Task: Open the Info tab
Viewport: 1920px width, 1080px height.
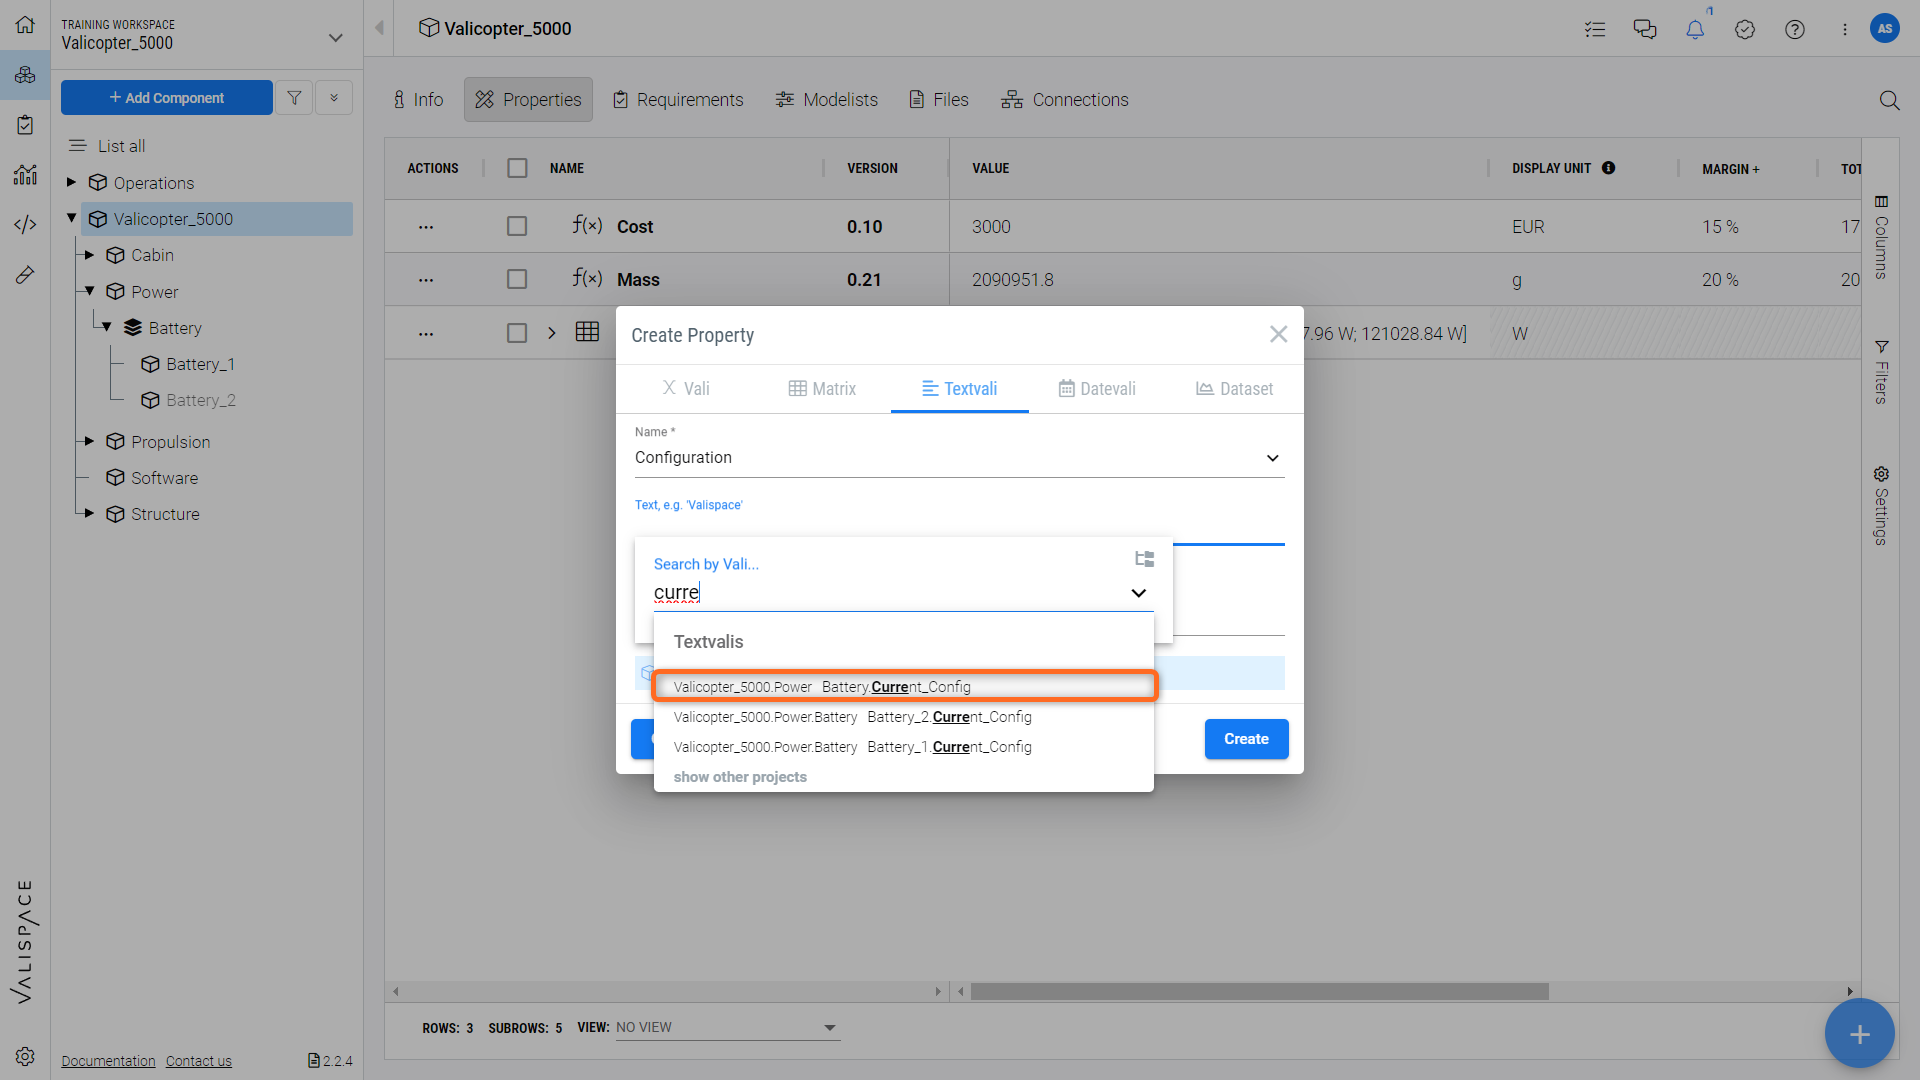Action: pos(418,100)
